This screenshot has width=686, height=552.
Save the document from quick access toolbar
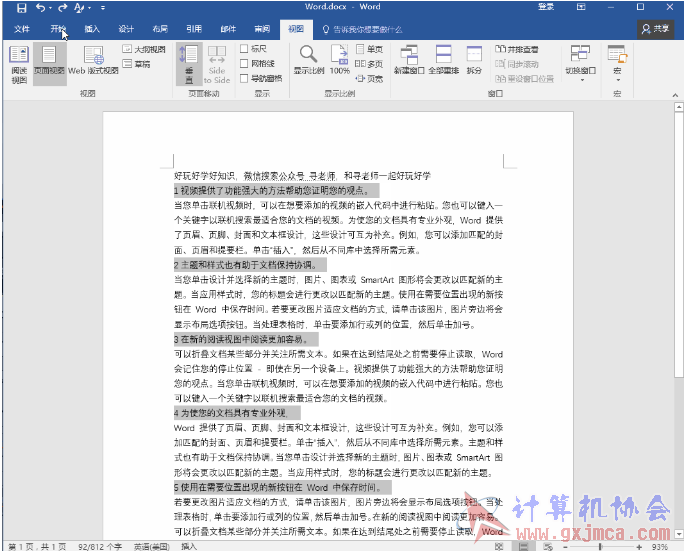(x=21, y=7)
